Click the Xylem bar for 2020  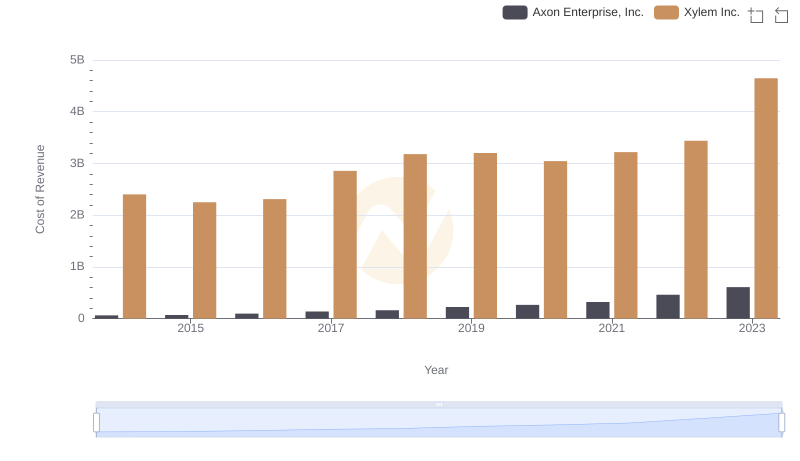[x=556, y=240]
